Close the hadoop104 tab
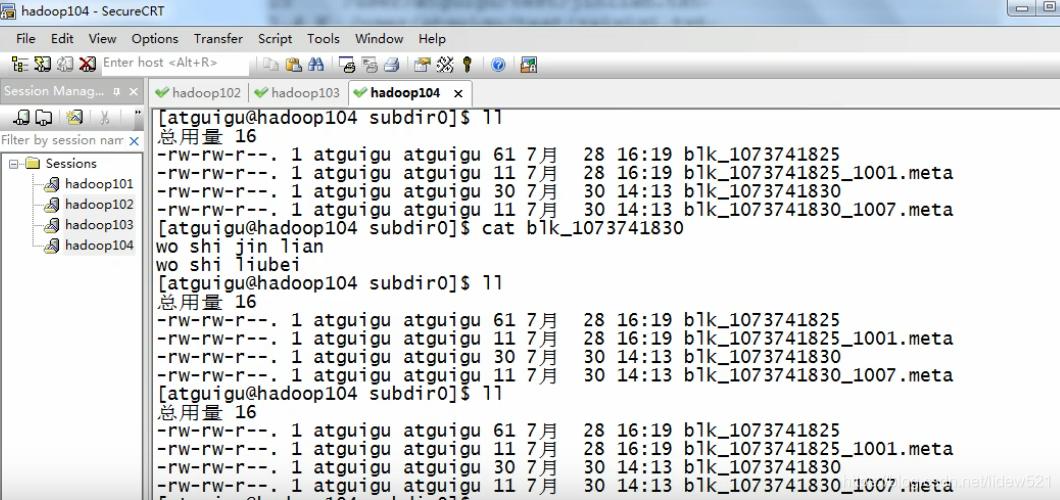Image resolution: width=1060 pixels, height=500 pixels. [458, 93]
